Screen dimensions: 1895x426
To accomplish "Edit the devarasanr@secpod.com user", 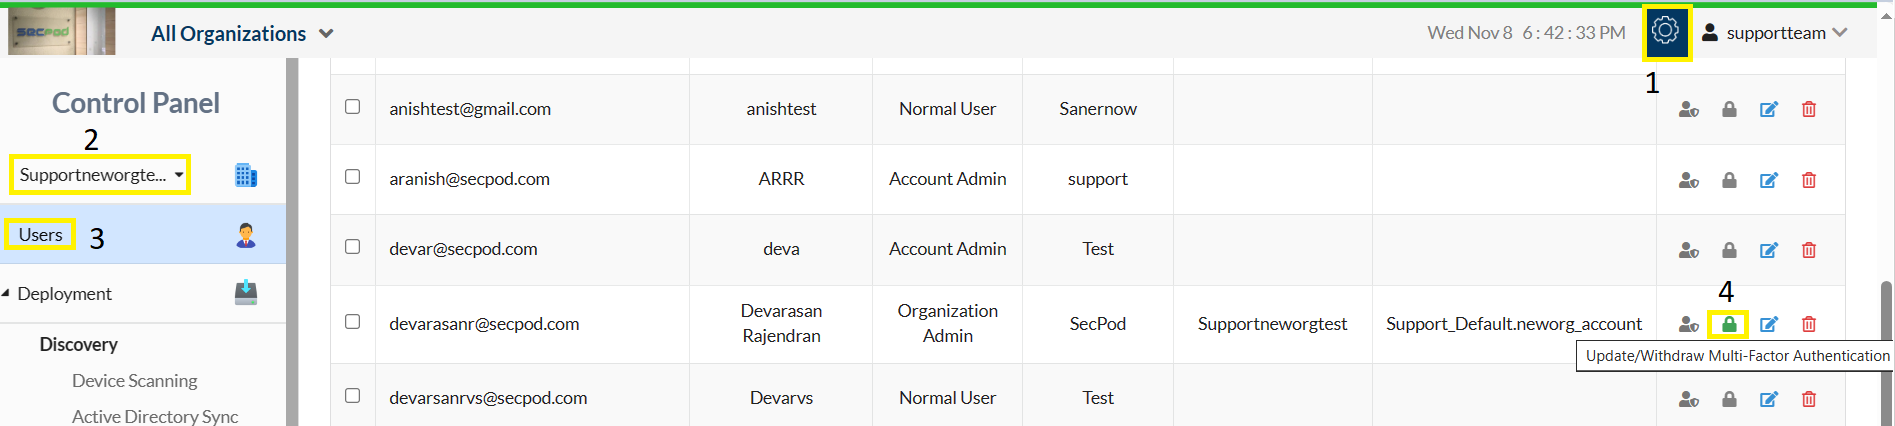I will [1769, 324].
